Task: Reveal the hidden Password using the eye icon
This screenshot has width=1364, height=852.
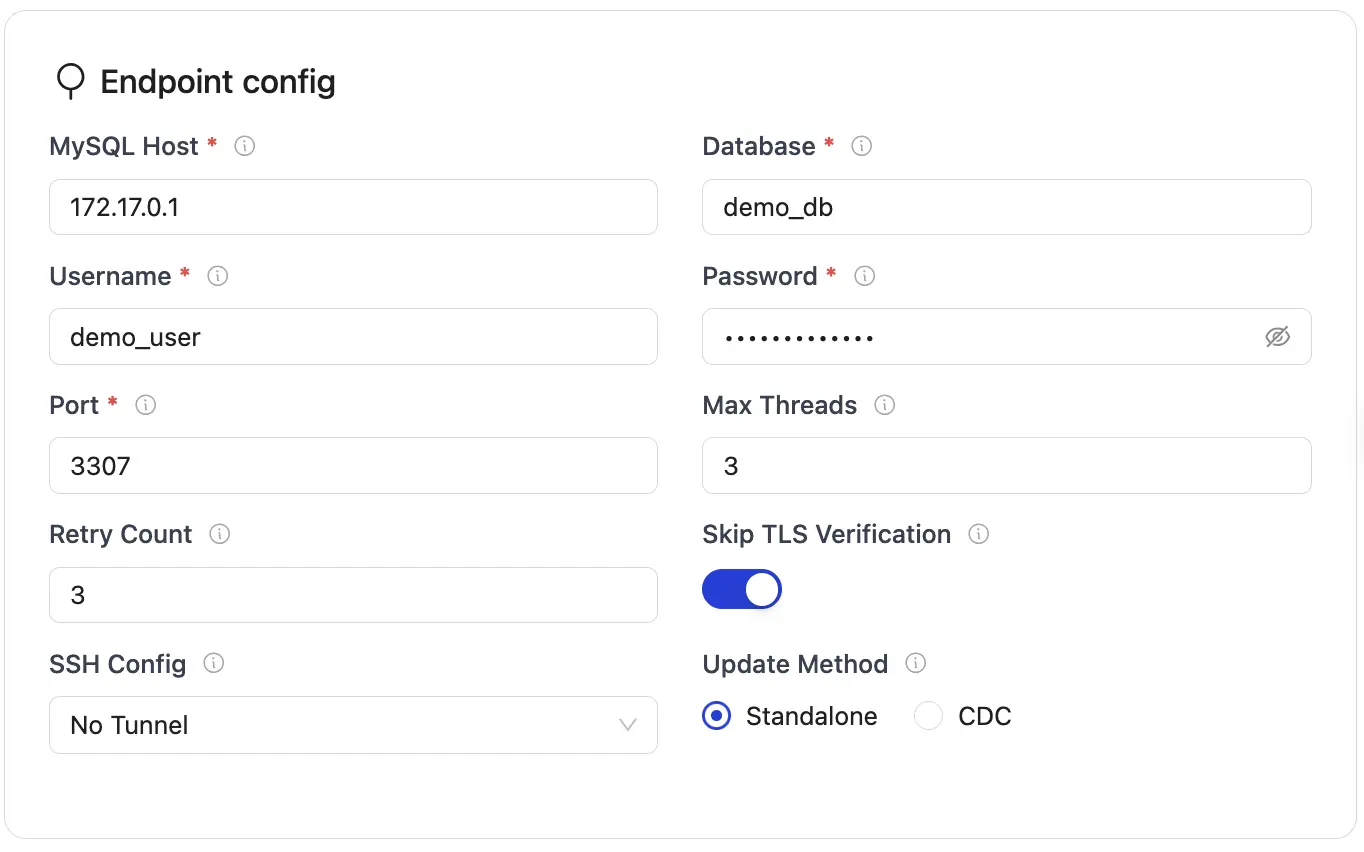Action: coord(1277,337)
